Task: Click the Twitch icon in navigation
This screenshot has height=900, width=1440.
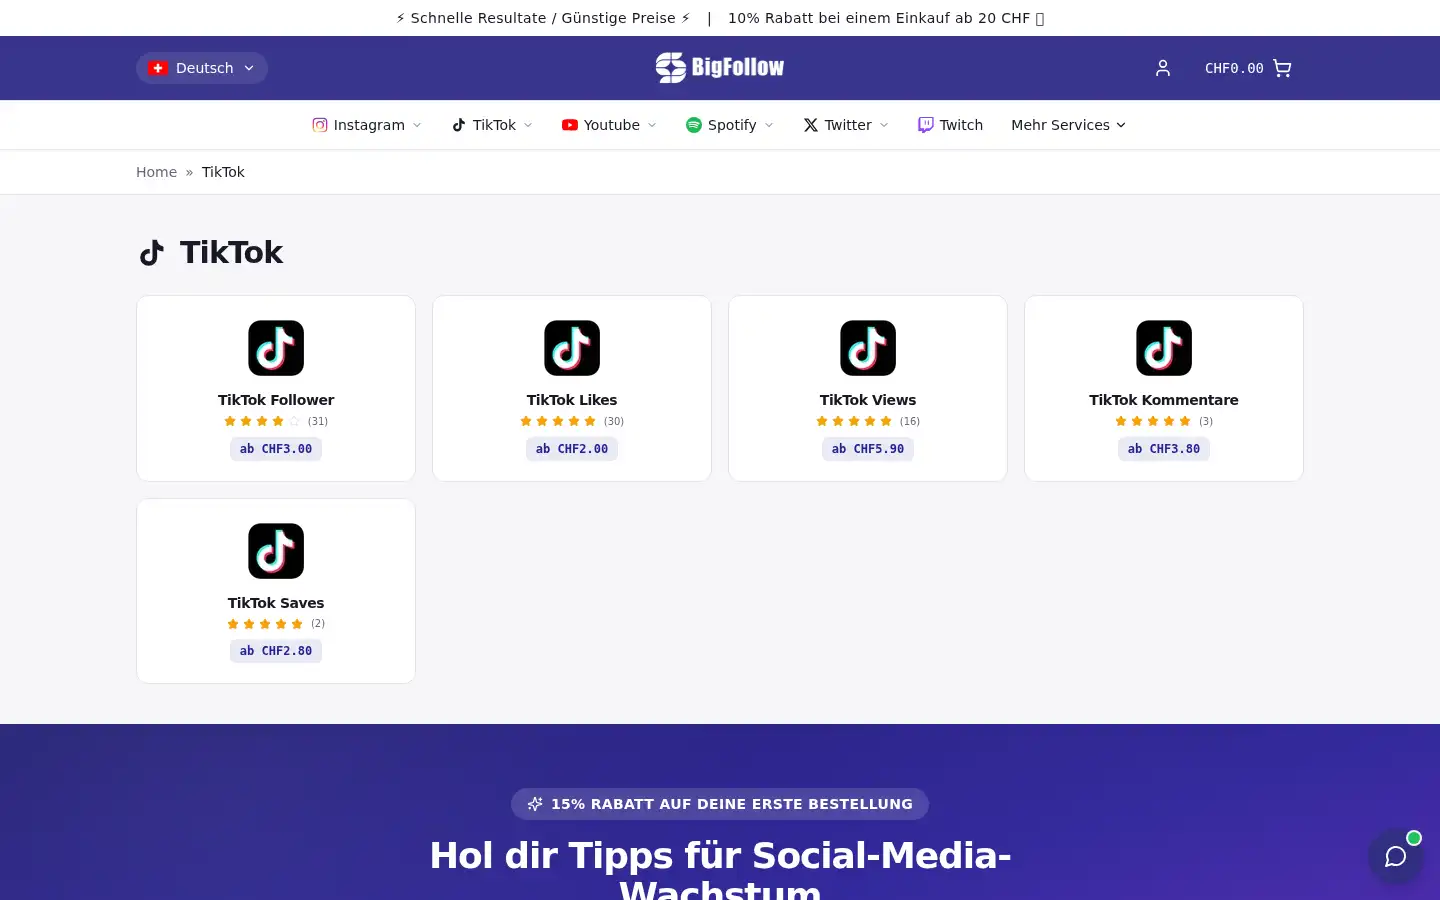Action: click(926, 125)
